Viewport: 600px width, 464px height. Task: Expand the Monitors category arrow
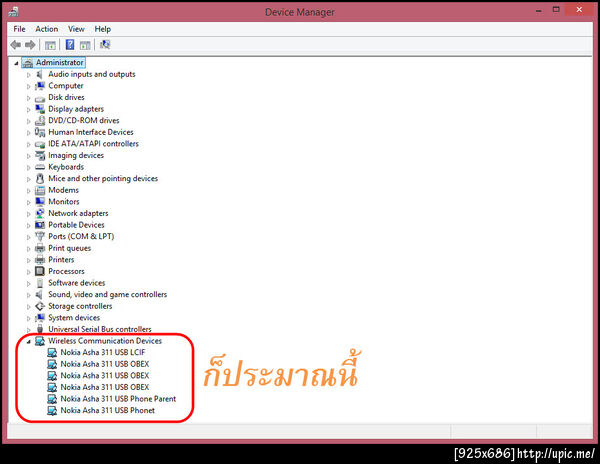[x=28, y=202]
